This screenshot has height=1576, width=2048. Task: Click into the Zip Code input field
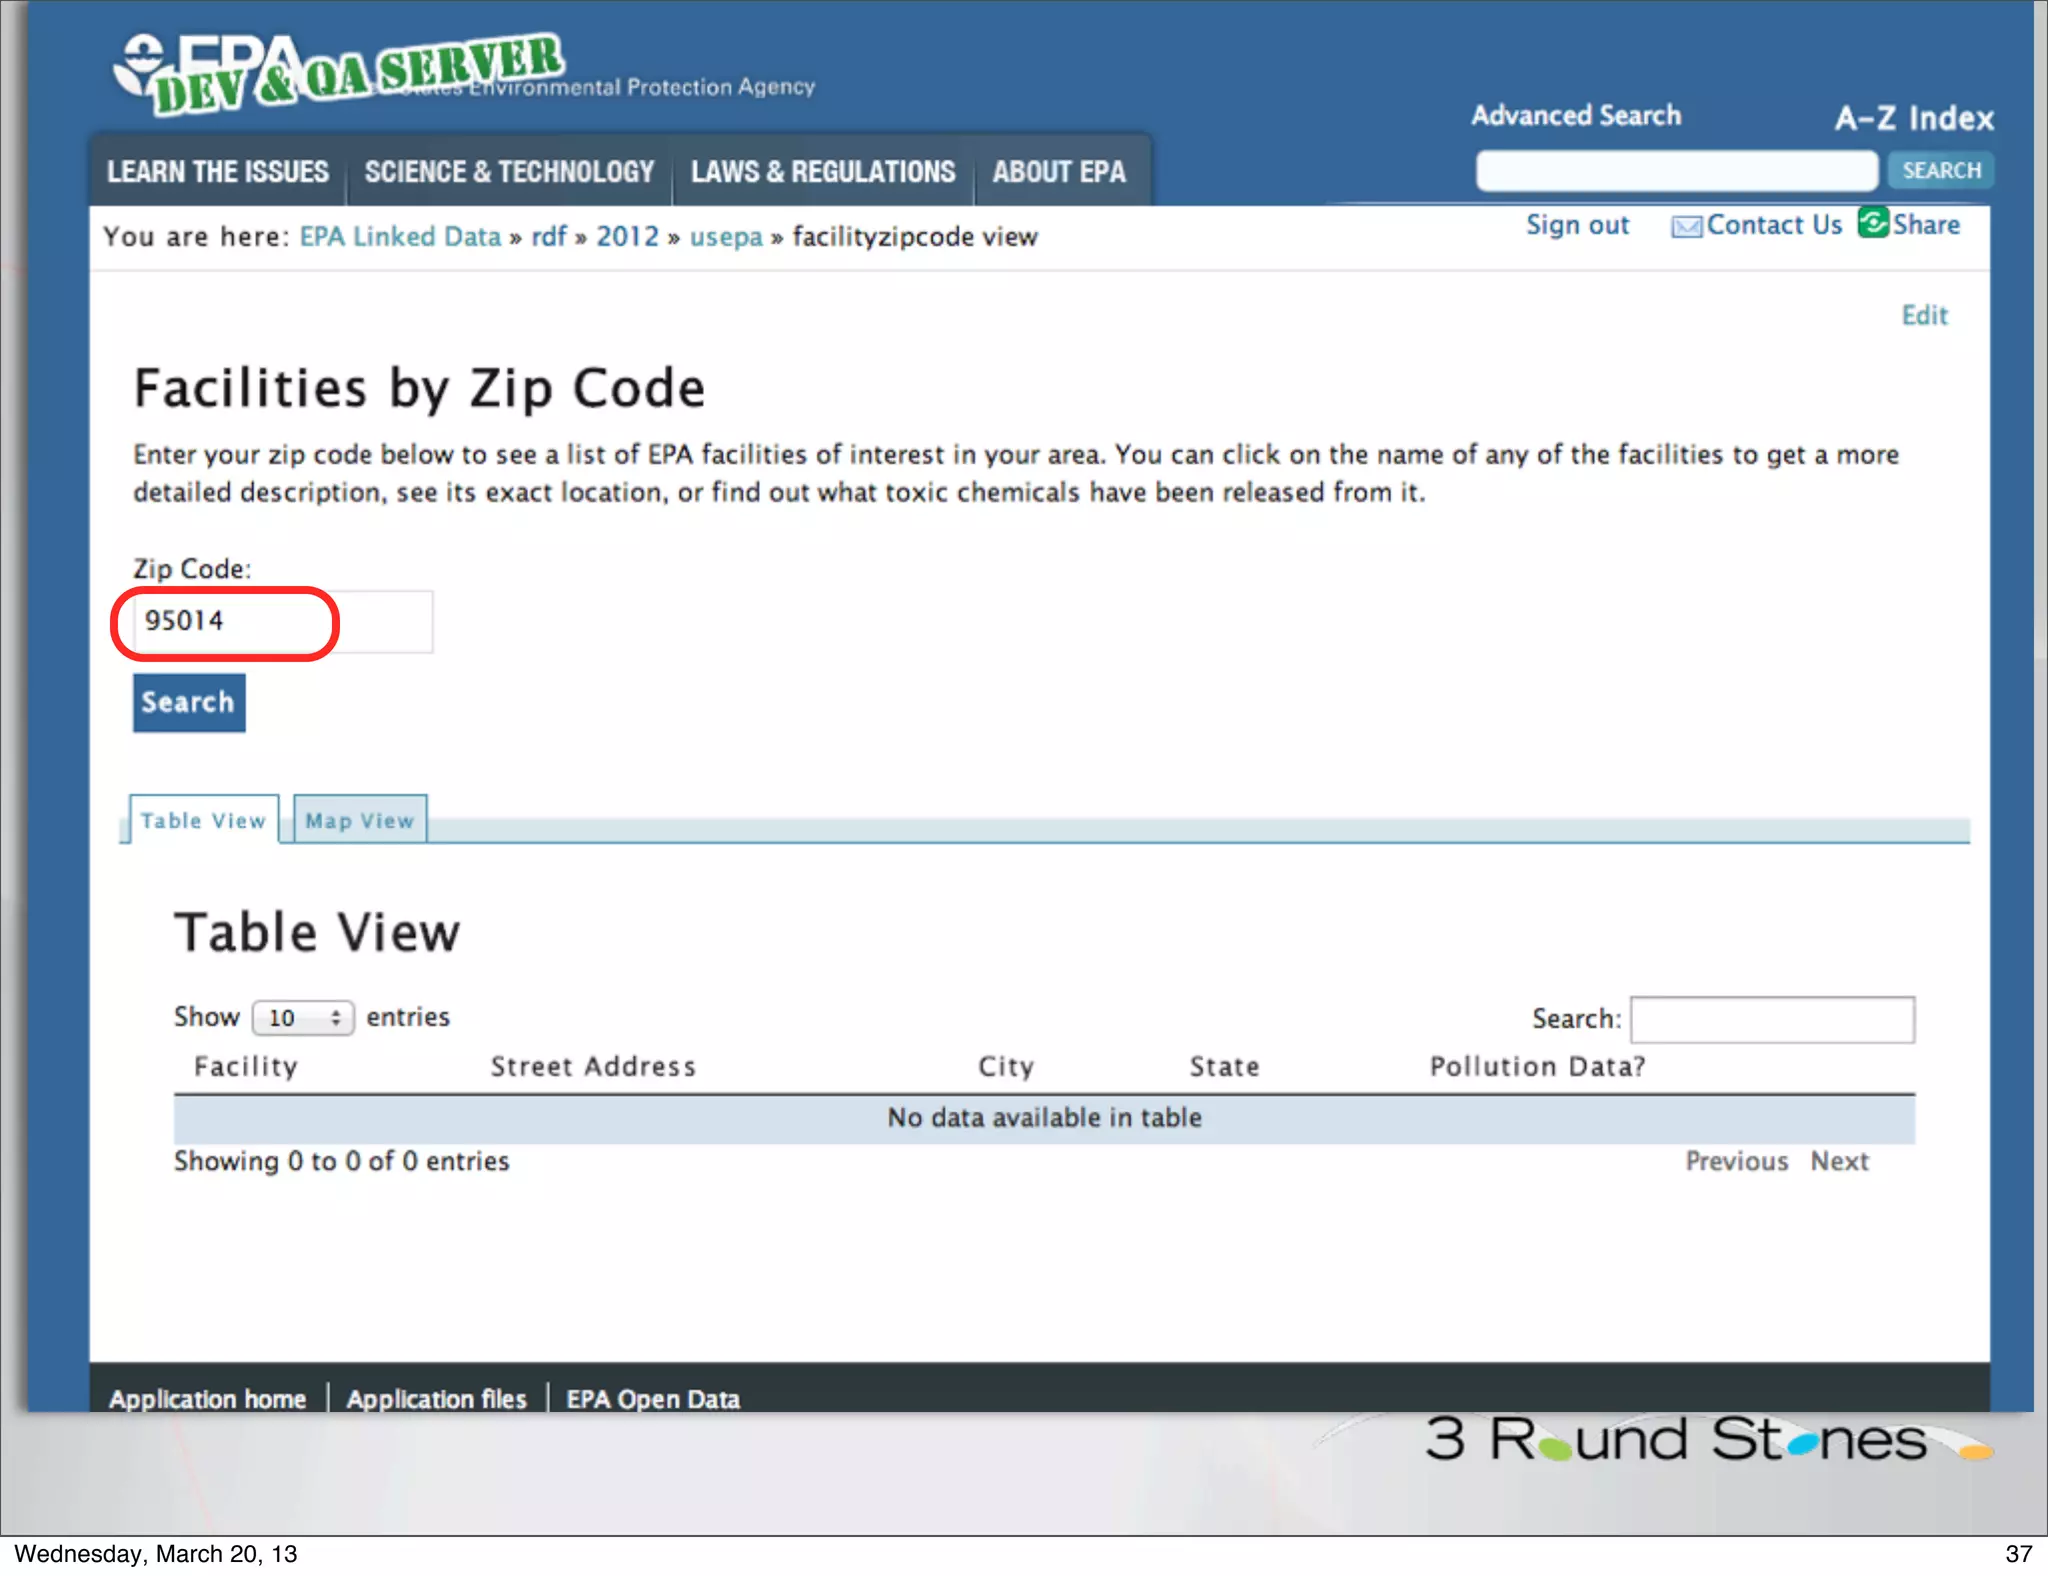click(x=283, y=622)
